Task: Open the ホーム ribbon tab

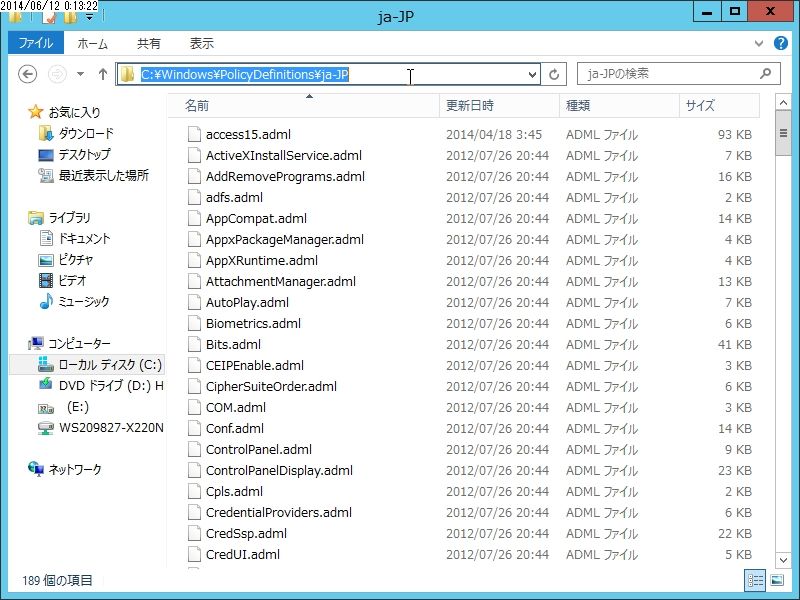Action: [x=92, y=43]
